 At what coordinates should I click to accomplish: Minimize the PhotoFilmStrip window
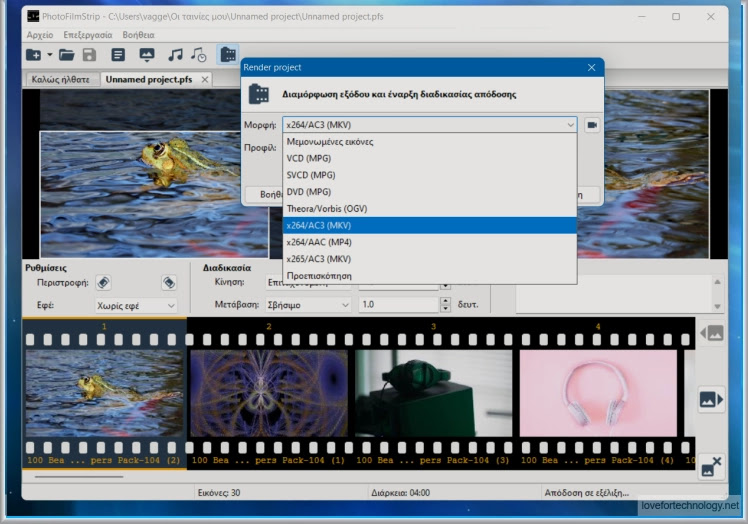pos(642,17)
